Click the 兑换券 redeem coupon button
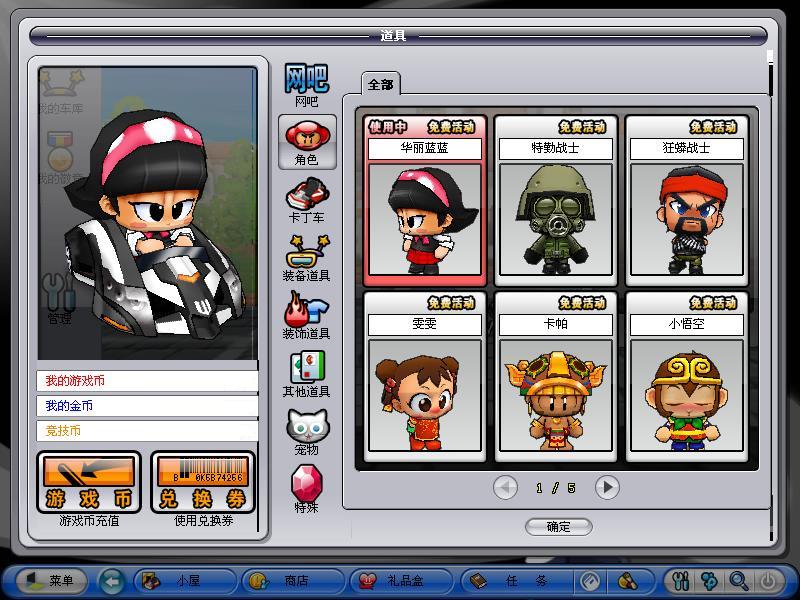Viewport: 800px width, 600px height. point(203,484)
